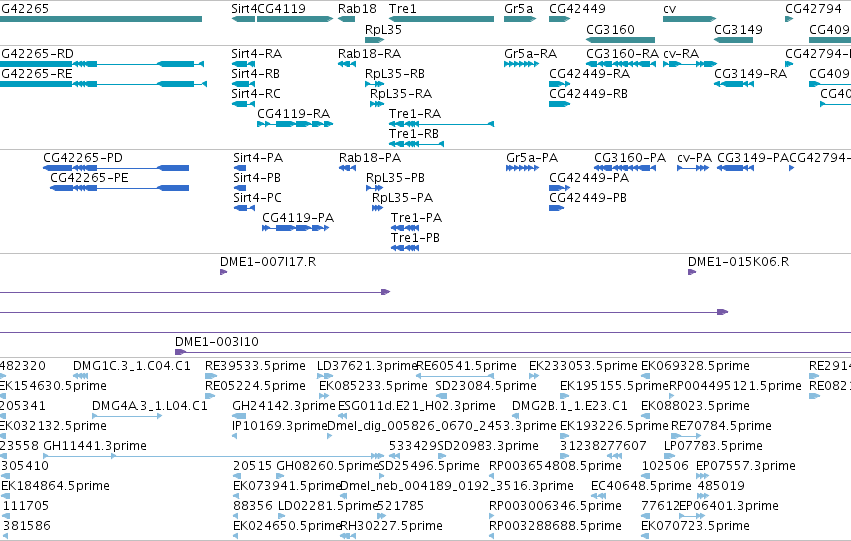The image size is (851, 541).
Task: Select protein RpL35-PB
Action: [374, 188]
